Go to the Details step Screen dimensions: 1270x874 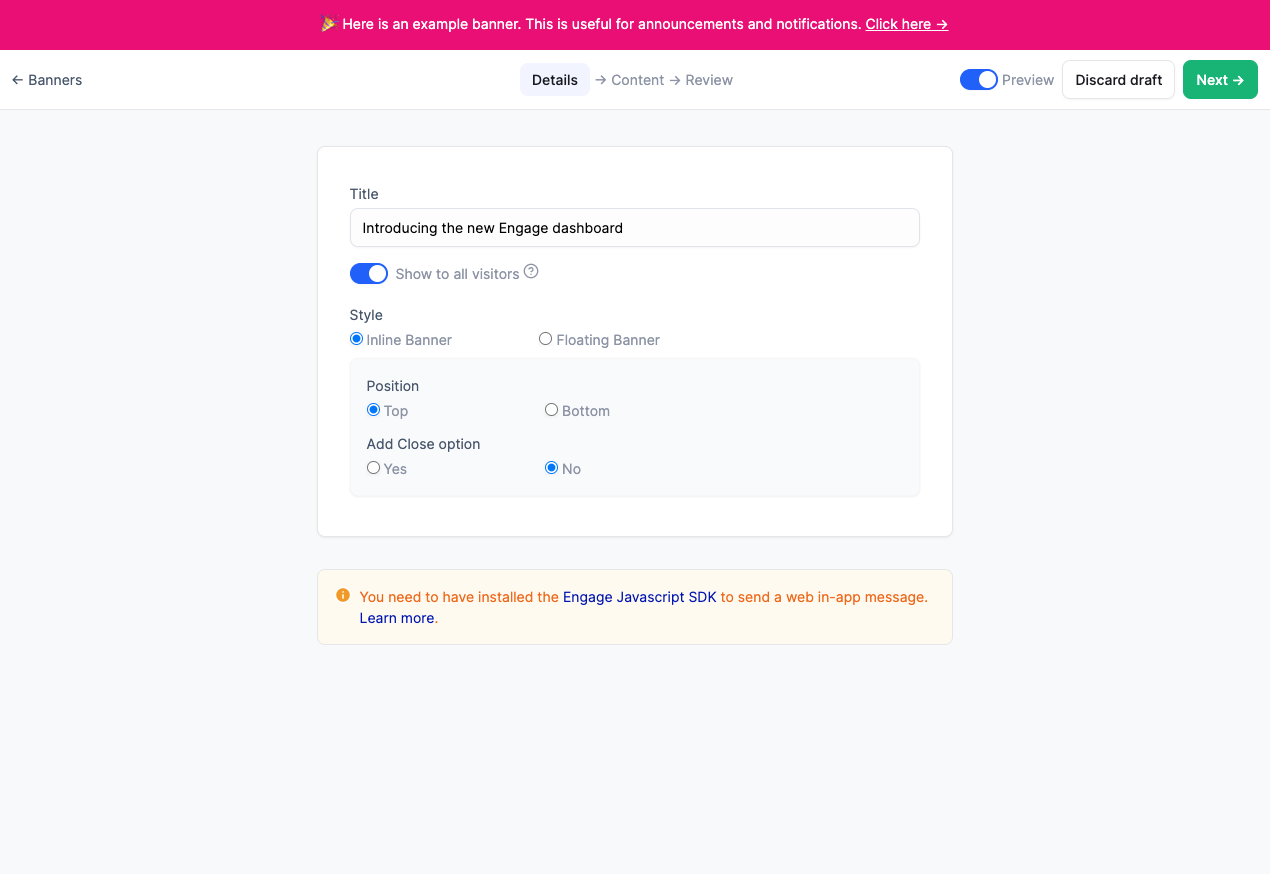[x=555, y=80]
